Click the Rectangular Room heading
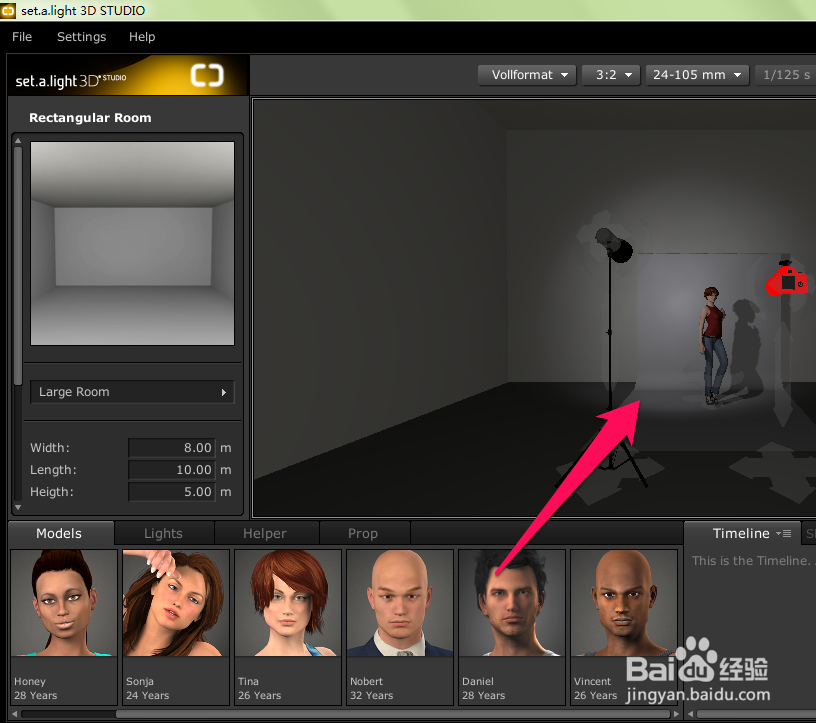This screenshot has width=816, height=723. pyautogui.click(x=90, y=118)
